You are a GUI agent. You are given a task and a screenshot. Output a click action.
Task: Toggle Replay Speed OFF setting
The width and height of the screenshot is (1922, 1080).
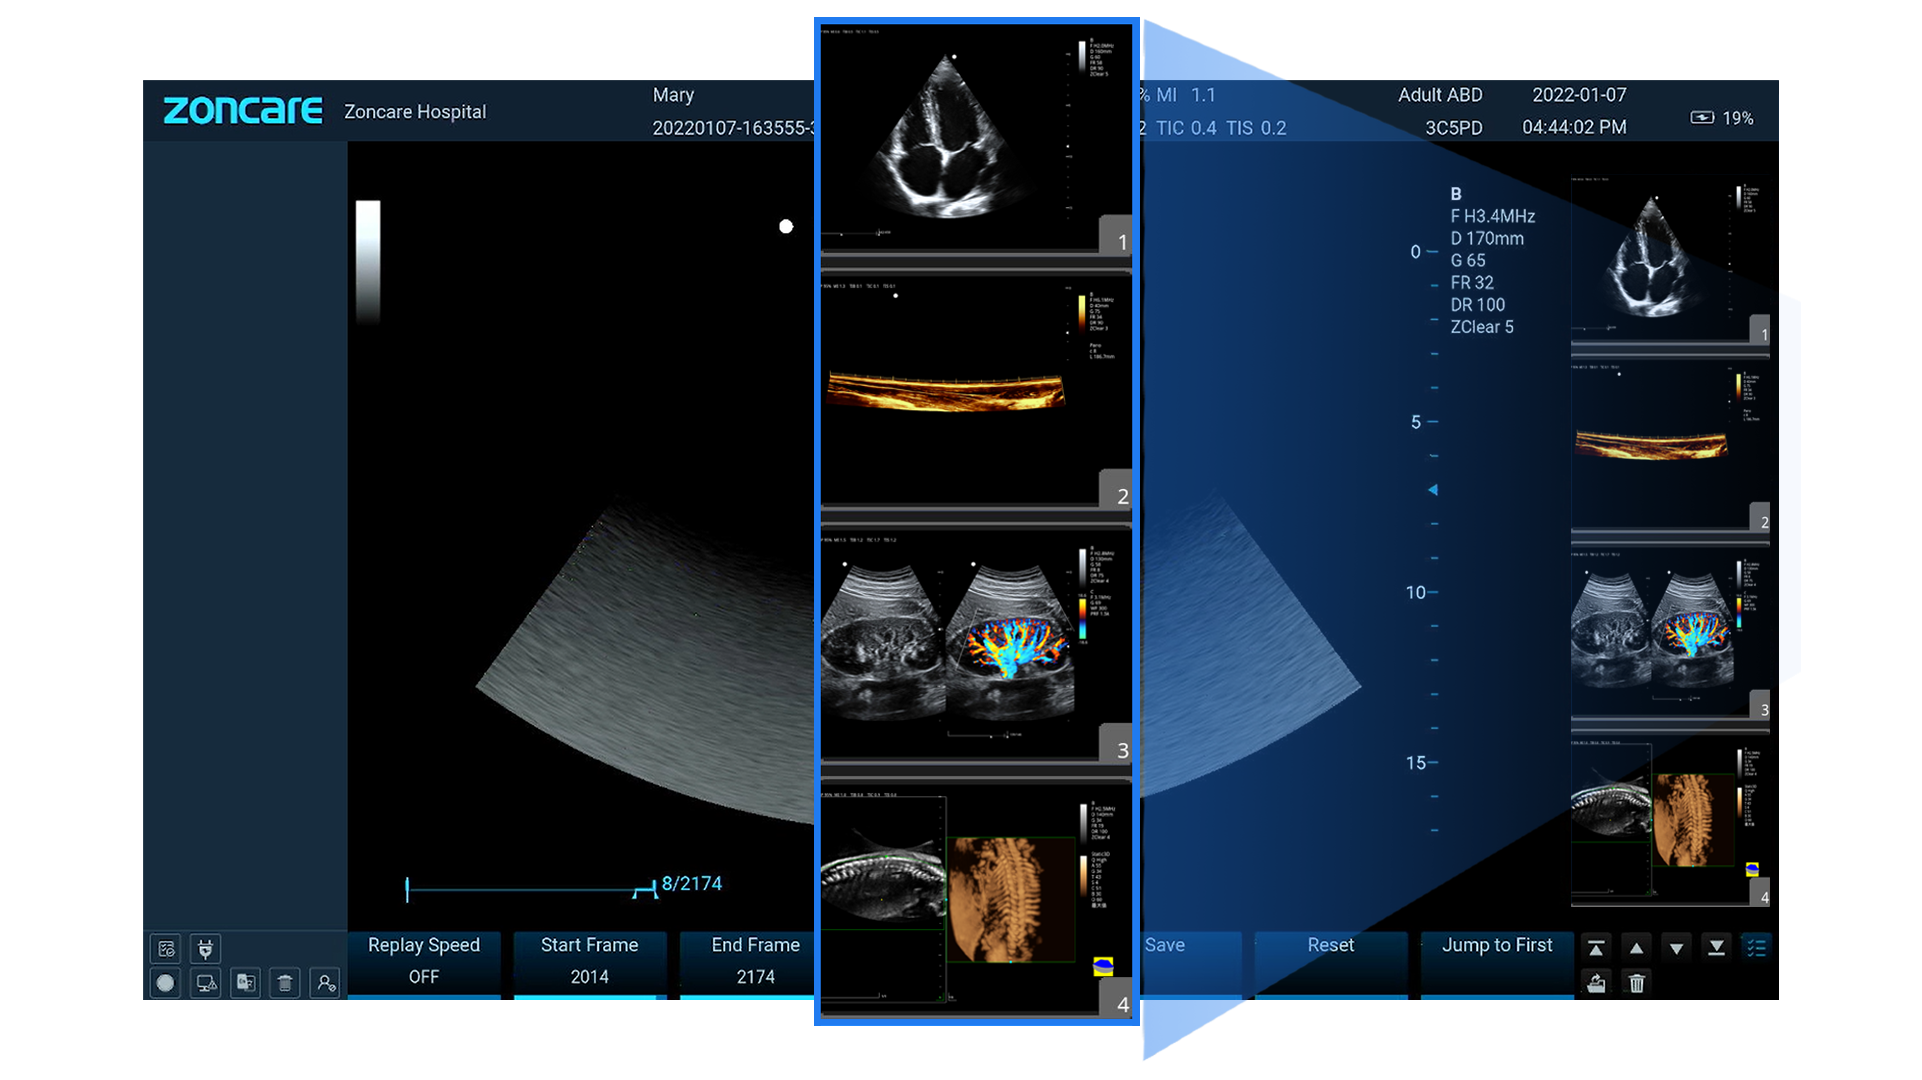click(424, 961)
